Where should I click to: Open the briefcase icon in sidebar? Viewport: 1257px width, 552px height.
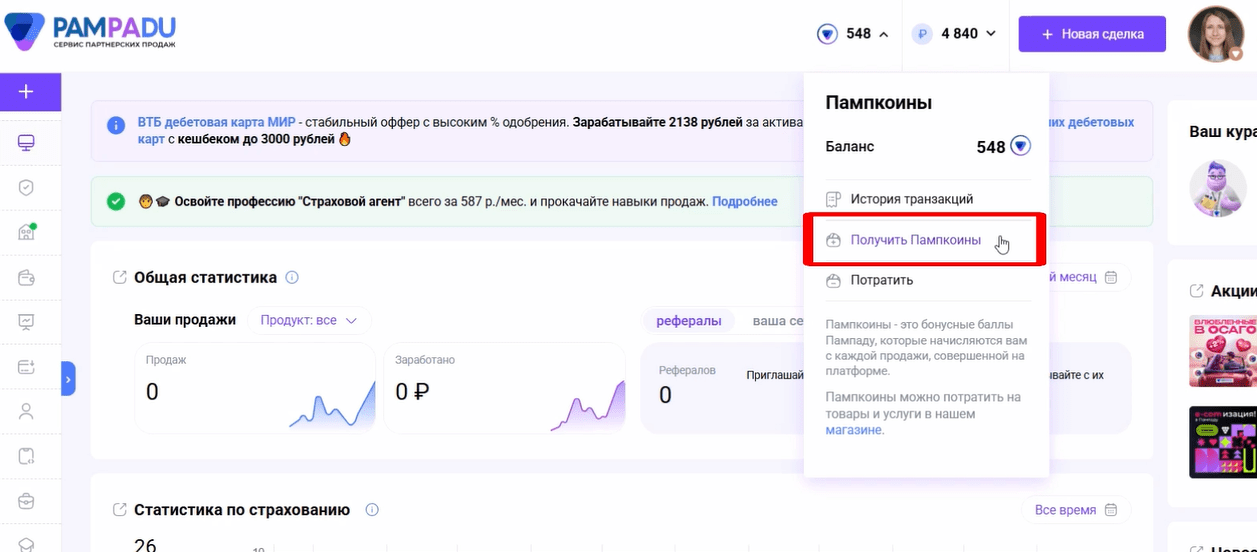27,500
